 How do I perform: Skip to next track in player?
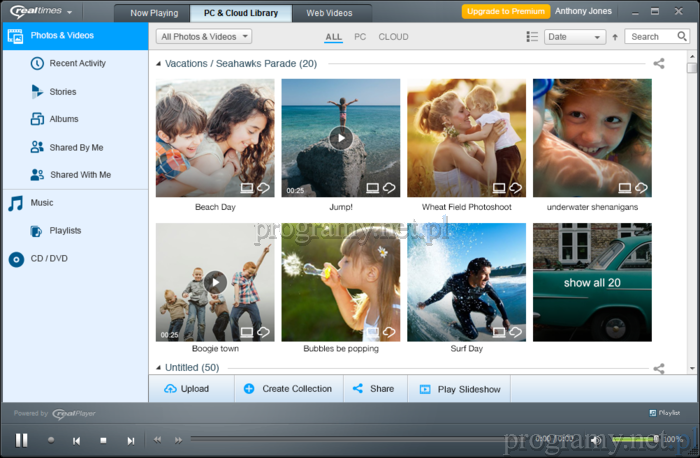click(x=130, y=440)
